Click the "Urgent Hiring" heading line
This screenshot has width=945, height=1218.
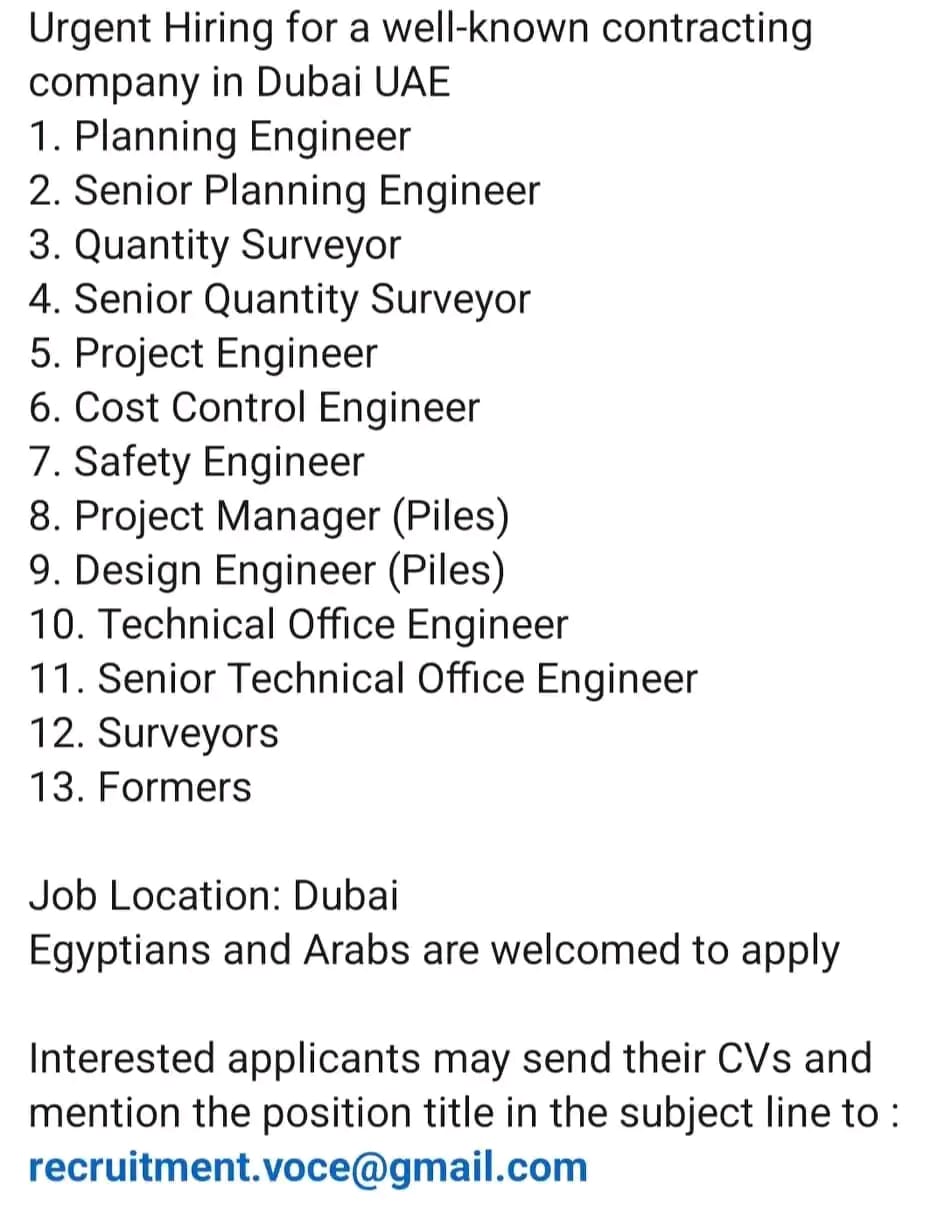tap(420, 28)
